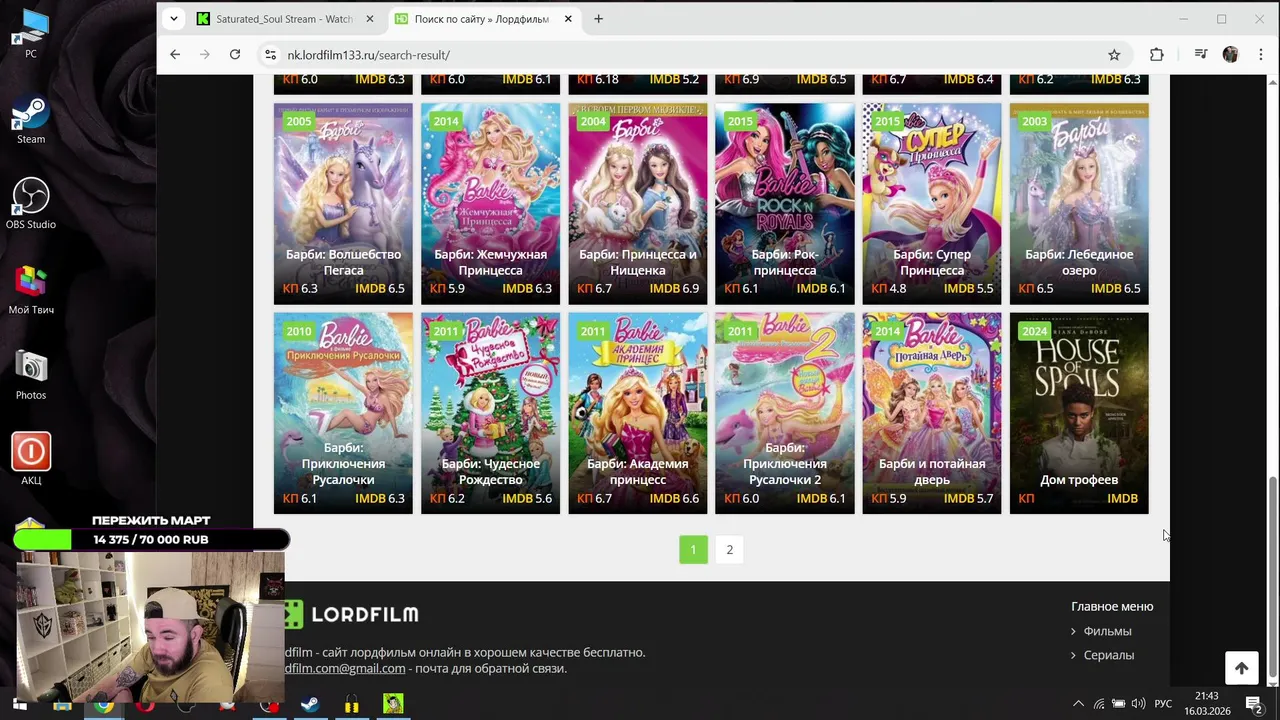Click the lordfilm gmail contact link
Viewport: 1280px width, 720px height.
coord(345,668)
